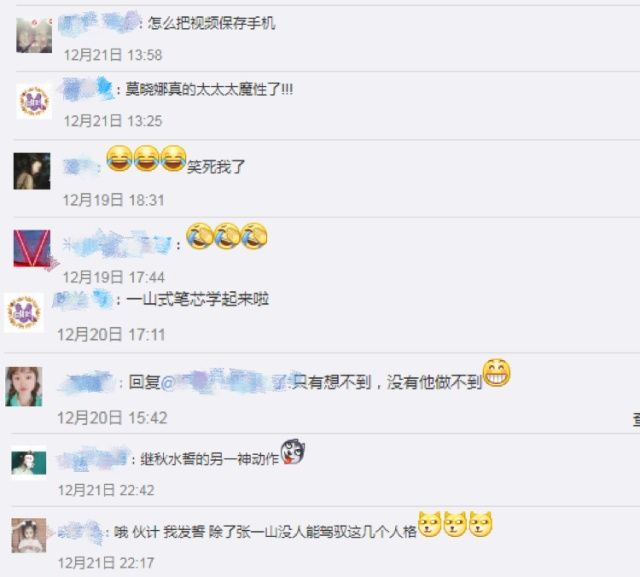Open blurred username before 怎么把视频保存手机
The height and width of the screenshot is (577, 640).
tap(98, 22)
